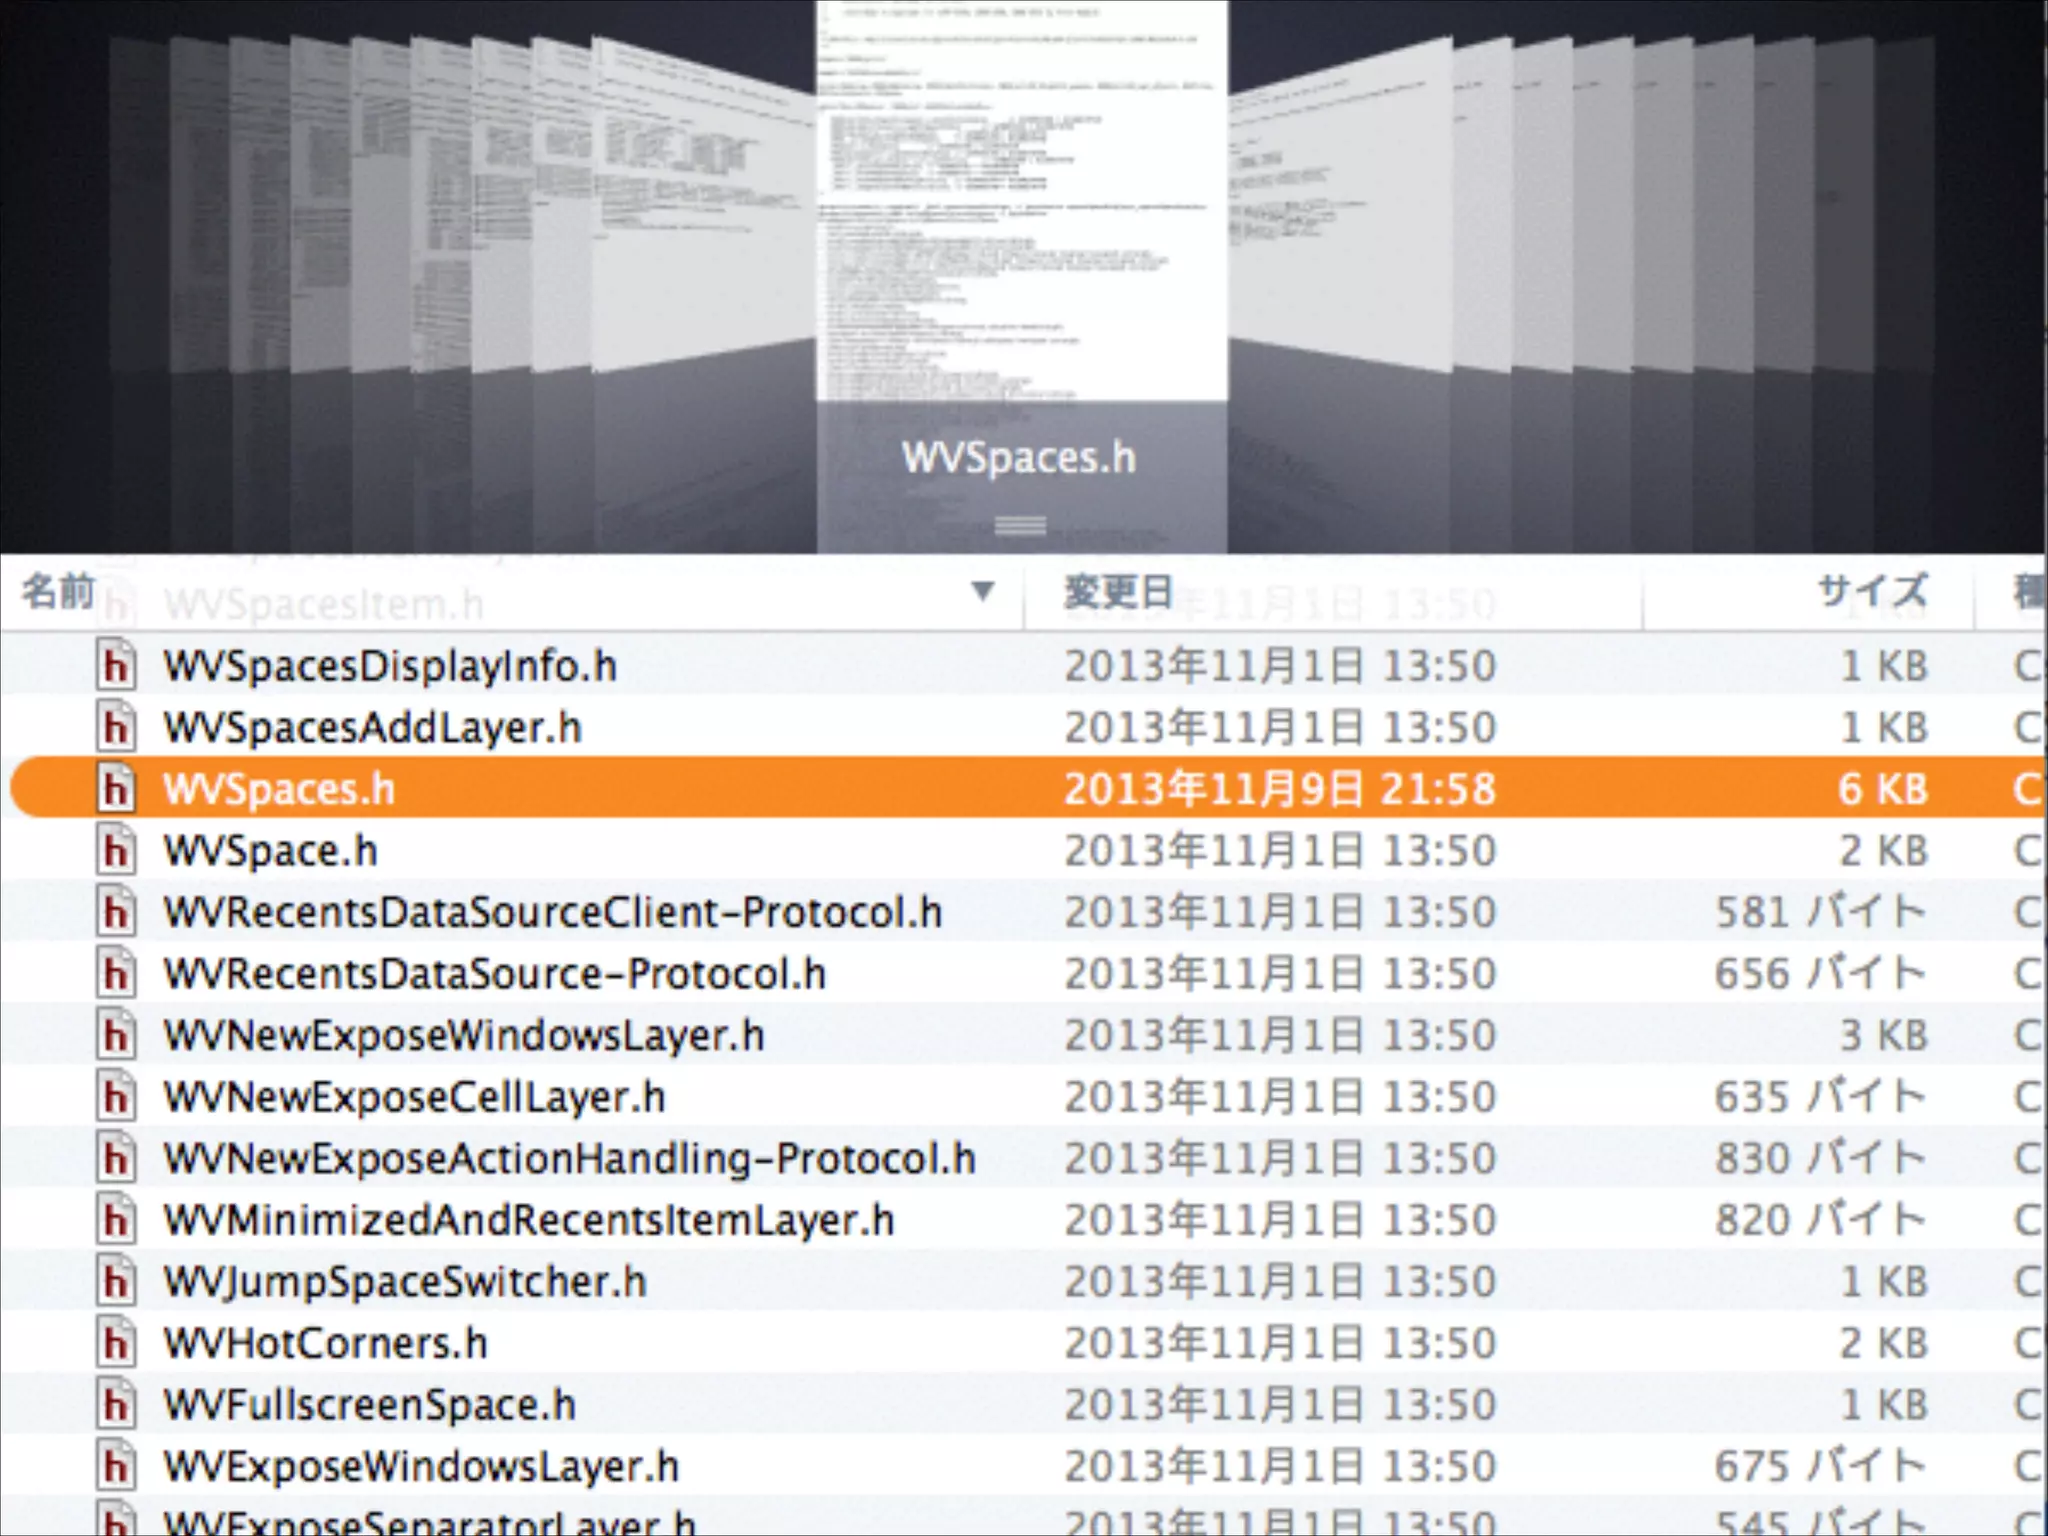This screenshot has height=1536, width=2048.
Task: Select WVMinimizedAndRecentsItemLayer.h row
Action: (528, 1221)
